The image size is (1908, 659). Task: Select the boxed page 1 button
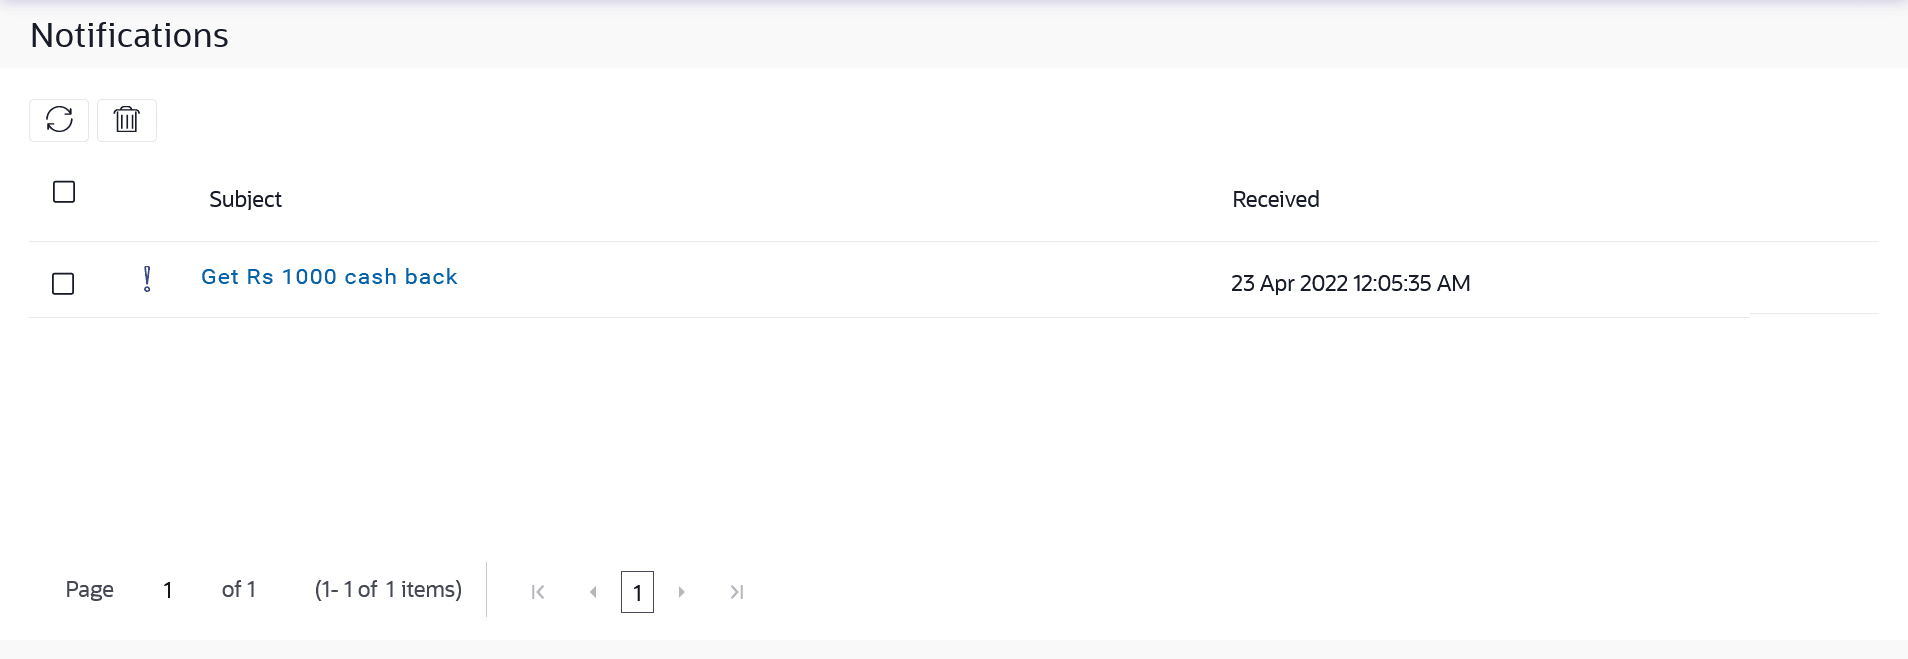click(x=637, y=592)
